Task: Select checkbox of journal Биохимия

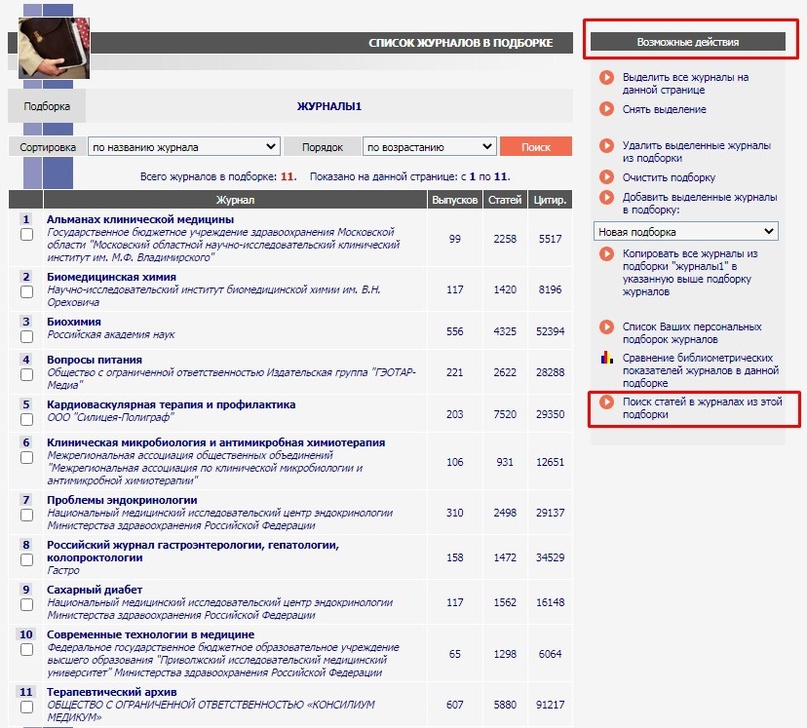Action: click(x=27, y=336)
